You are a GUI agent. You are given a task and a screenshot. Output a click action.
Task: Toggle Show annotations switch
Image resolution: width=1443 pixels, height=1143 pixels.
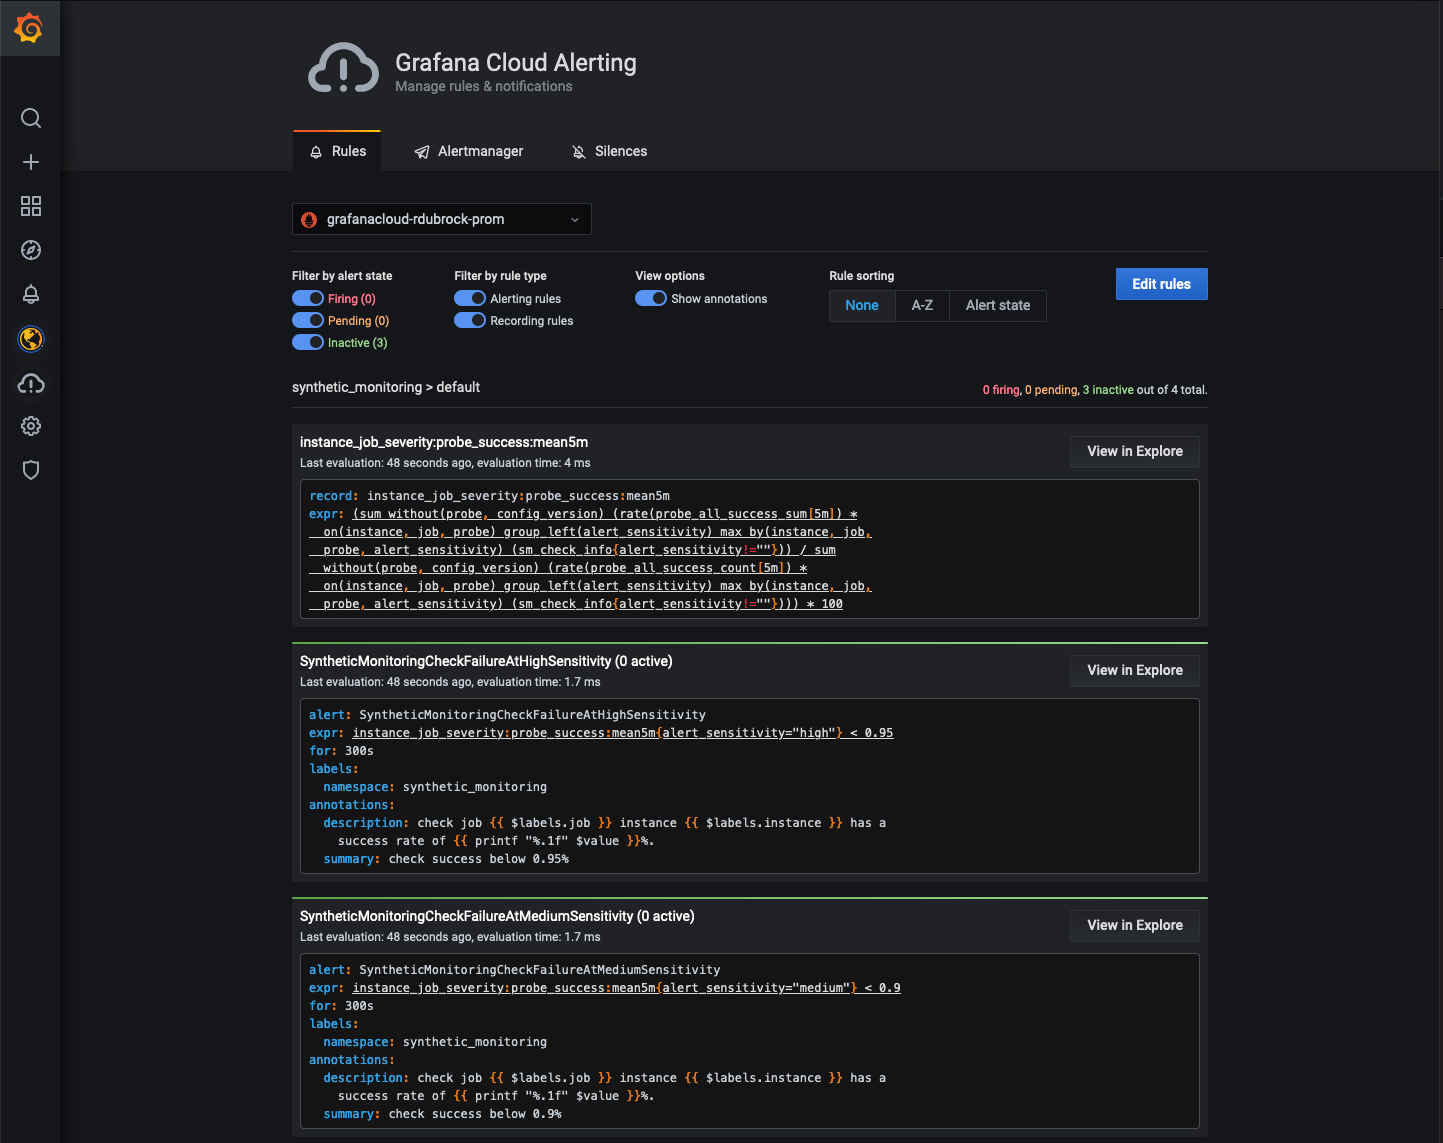click(651, 298)
